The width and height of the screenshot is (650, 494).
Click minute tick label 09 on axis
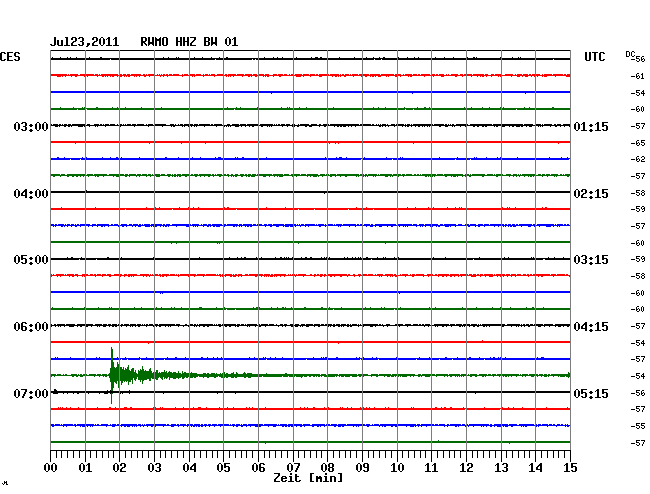click(x=362, y=468)
